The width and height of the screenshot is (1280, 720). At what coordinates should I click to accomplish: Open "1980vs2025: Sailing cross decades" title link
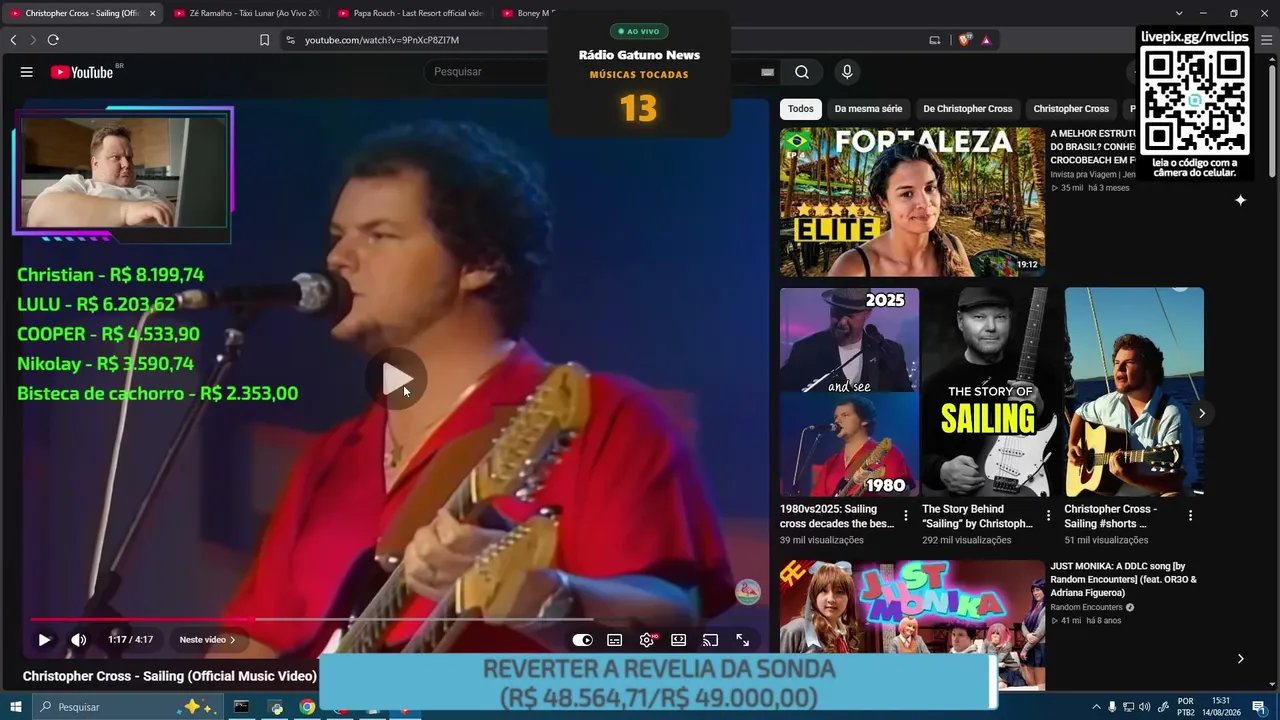coord(837,516)
